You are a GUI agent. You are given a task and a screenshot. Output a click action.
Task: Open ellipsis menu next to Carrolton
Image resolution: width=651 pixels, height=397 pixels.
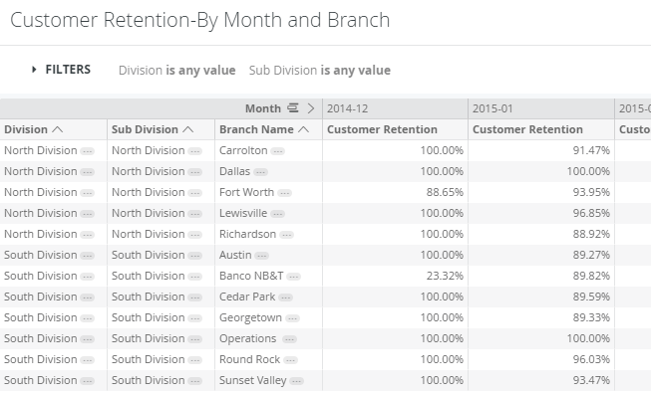[x=278, y=151]
